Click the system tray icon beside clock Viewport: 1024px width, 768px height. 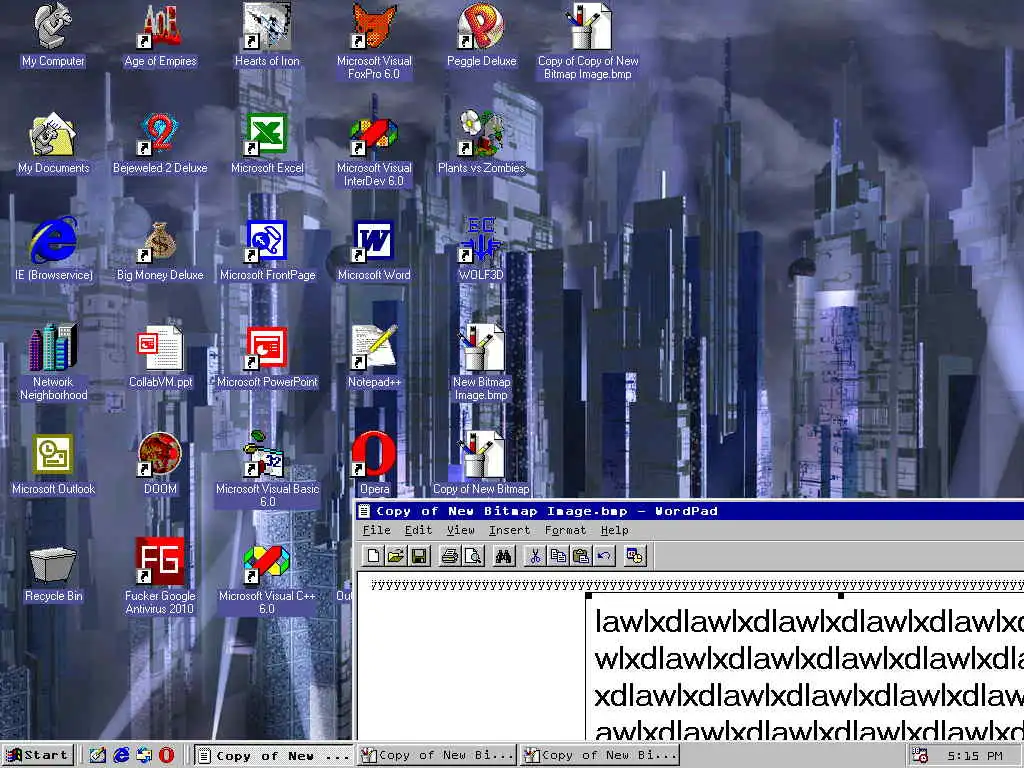tap(920, 756)
